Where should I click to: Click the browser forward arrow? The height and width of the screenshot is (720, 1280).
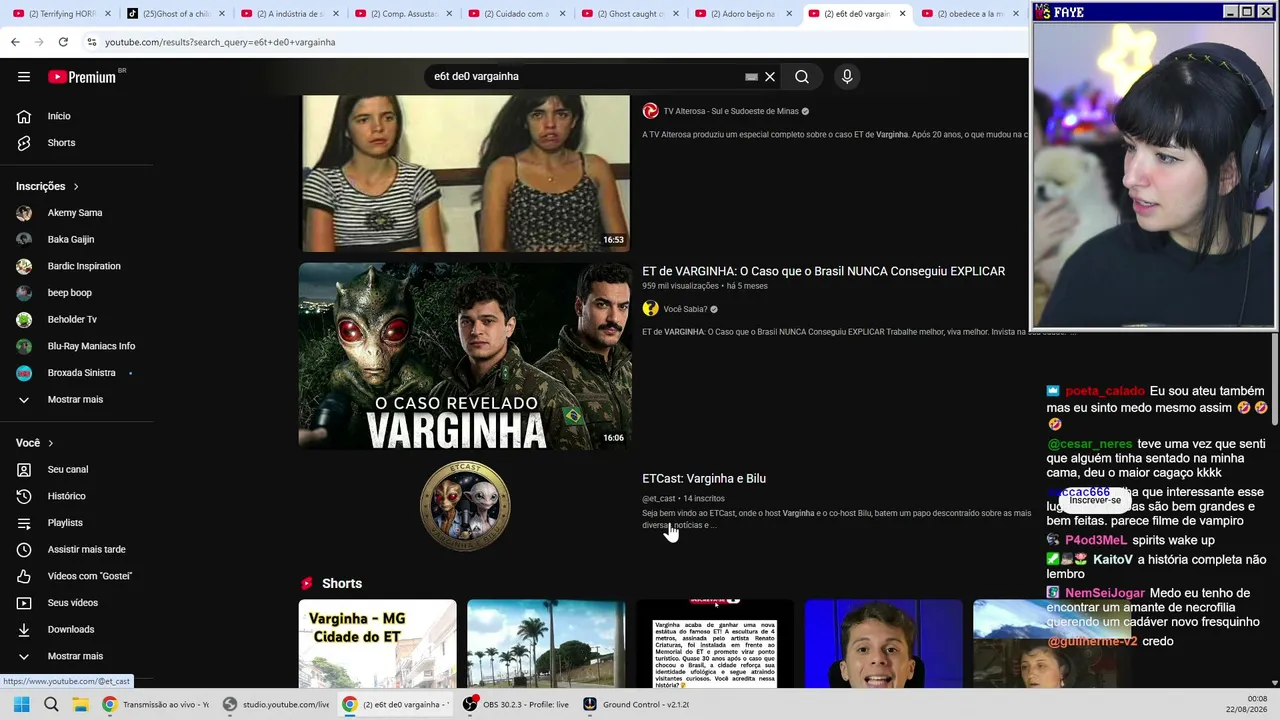39,42
